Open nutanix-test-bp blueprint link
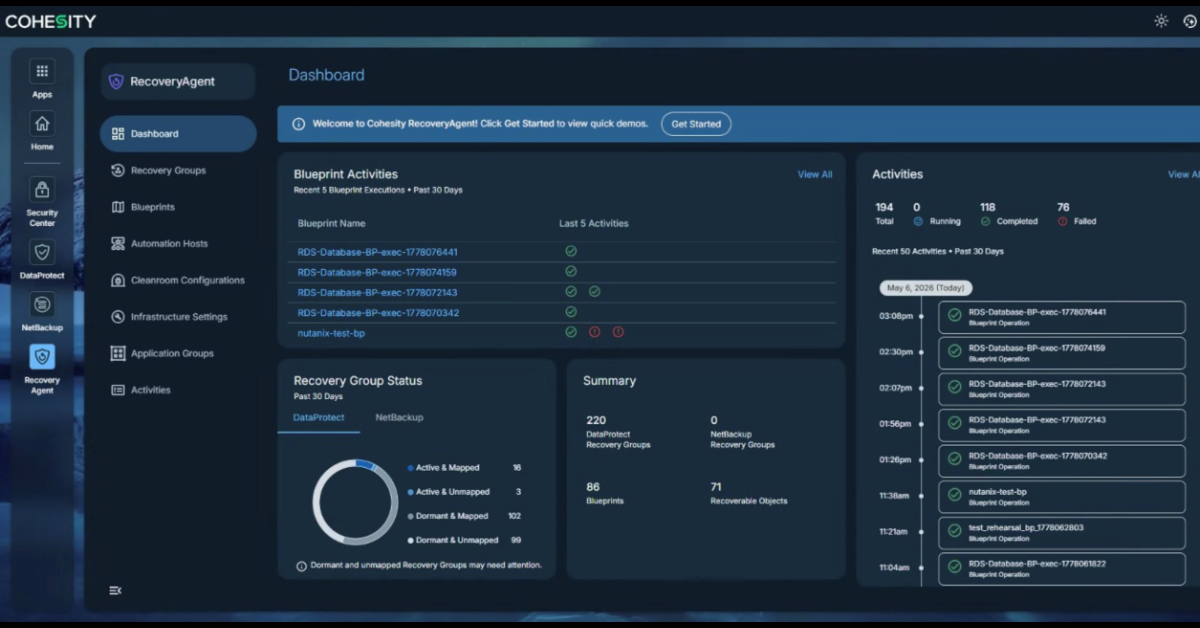 [331, 333]
